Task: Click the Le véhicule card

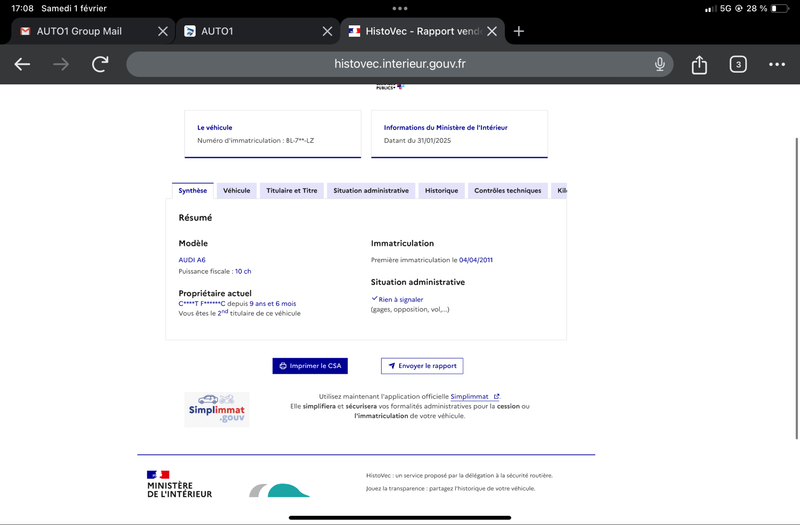Action: pos(272,134)
